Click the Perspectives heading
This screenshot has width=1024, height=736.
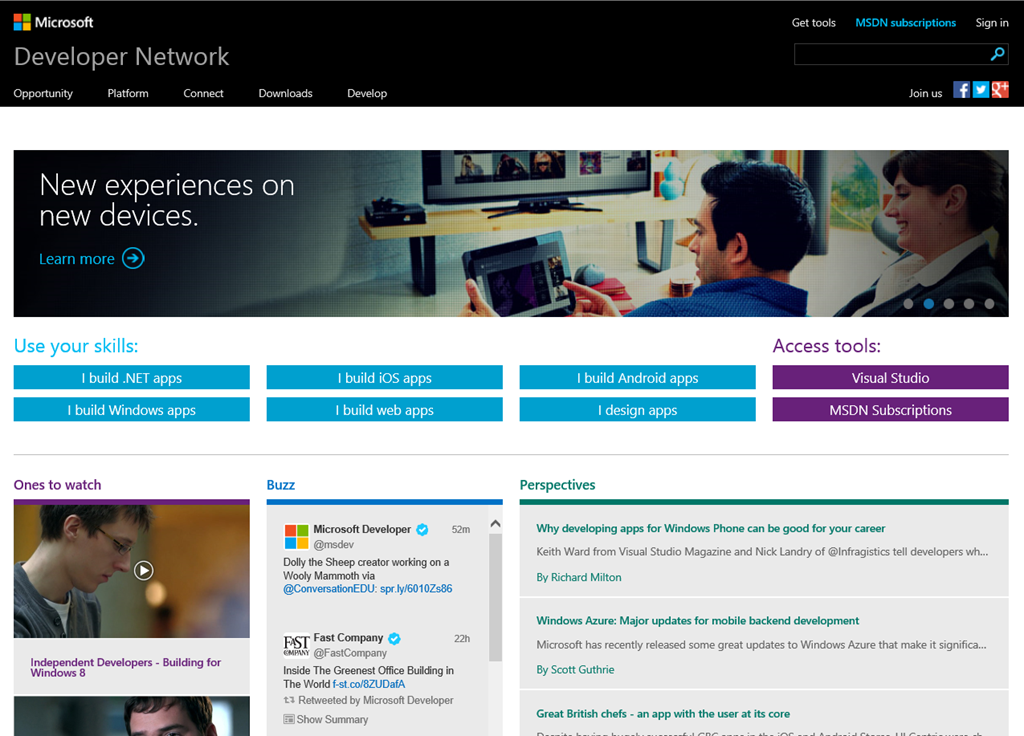pyautogui.click(x=558, y=485)
